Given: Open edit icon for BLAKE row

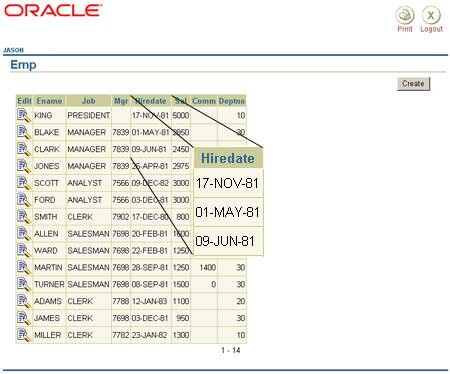Looking at the screenshot, I should (x=24, y=132).
